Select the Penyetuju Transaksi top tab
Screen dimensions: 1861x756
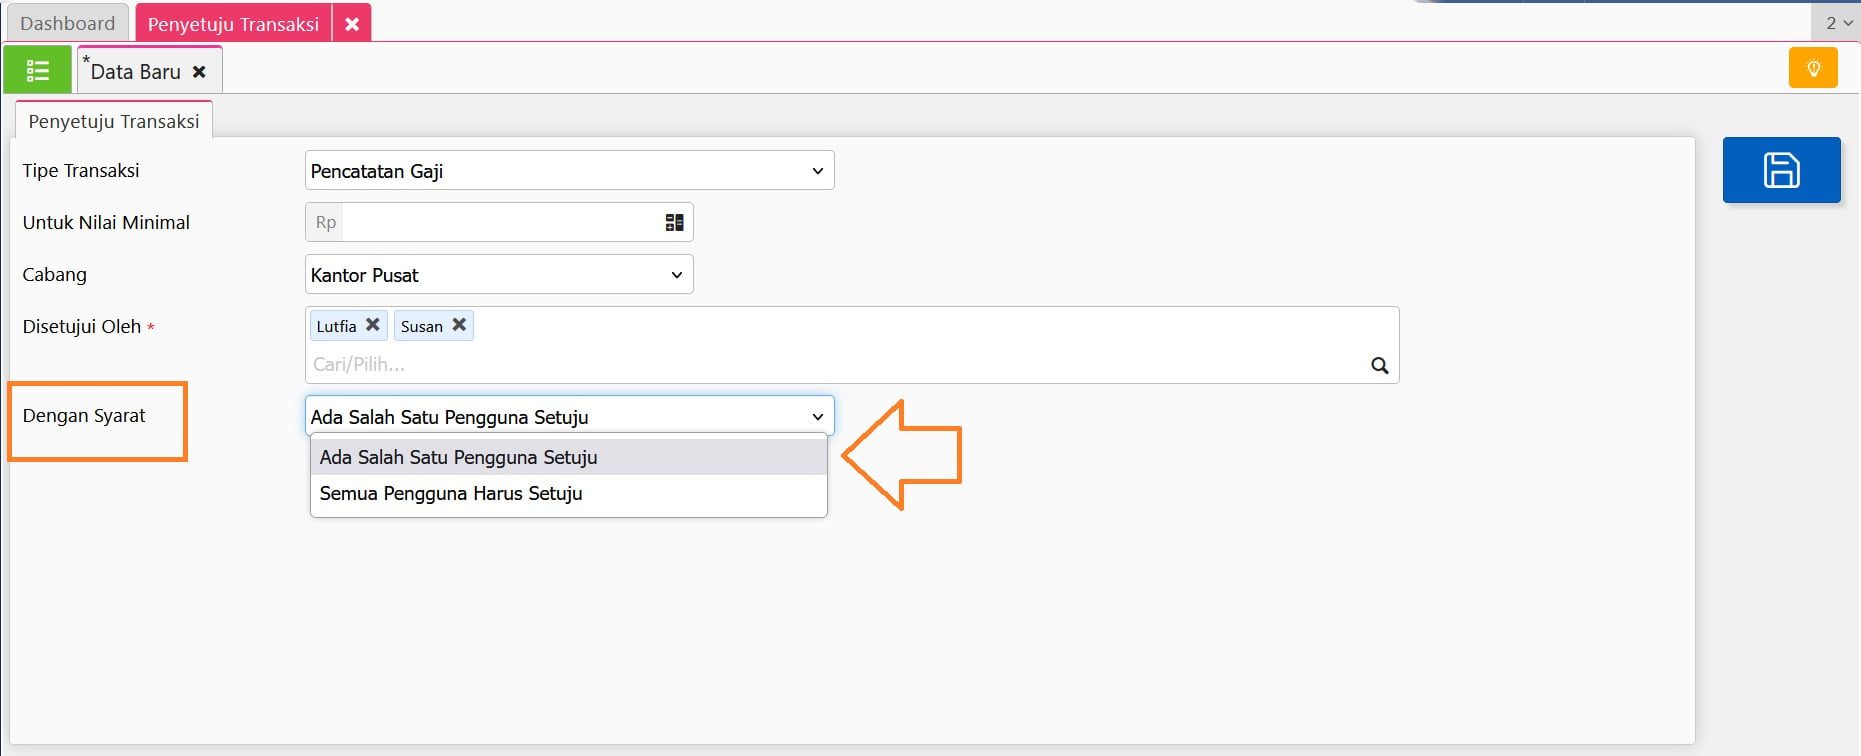click(233, 24)
